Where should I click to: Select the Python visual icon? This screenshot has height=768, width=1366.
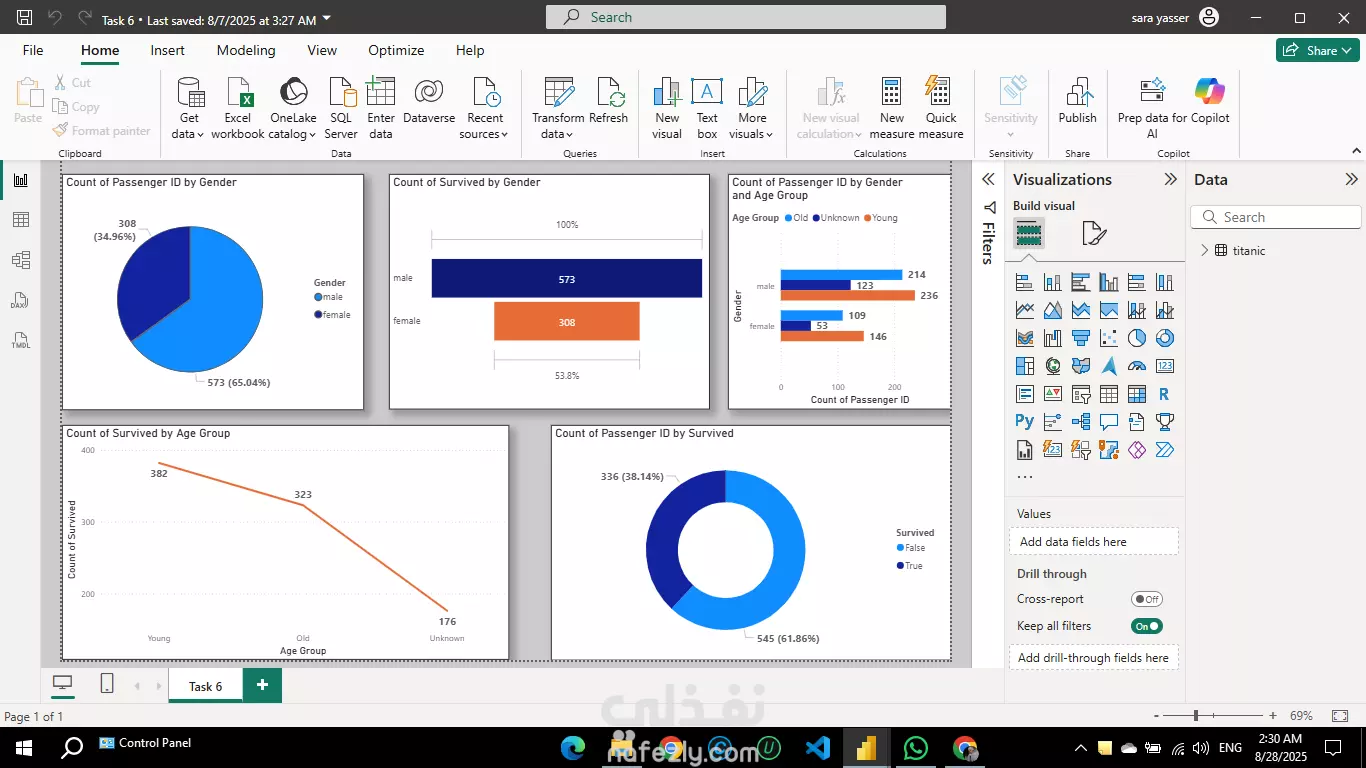[x=1024, y=422]
